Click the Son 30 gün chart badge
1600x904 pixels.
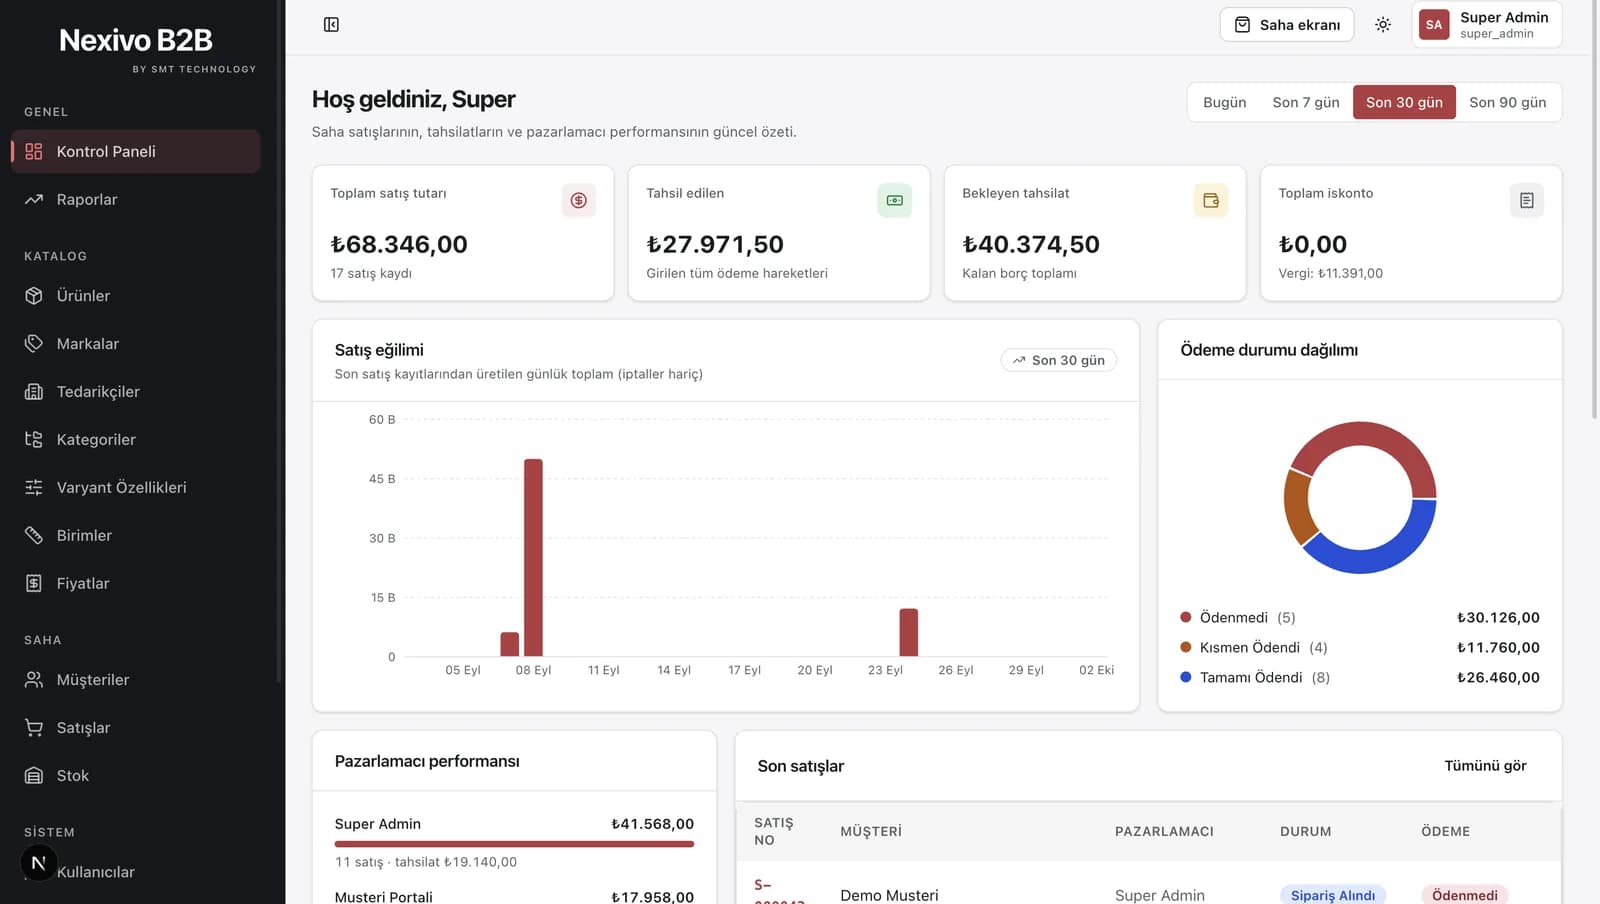pyautogui.click(x=1059, y=360)
